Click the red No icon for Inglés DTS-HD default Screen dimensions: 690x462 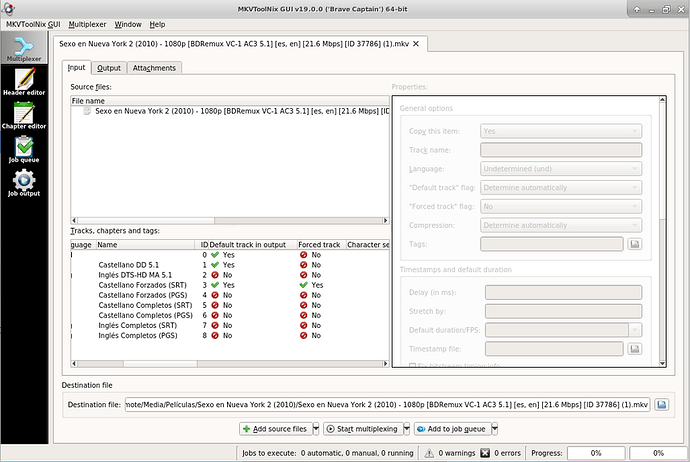[x=215, y=275]
